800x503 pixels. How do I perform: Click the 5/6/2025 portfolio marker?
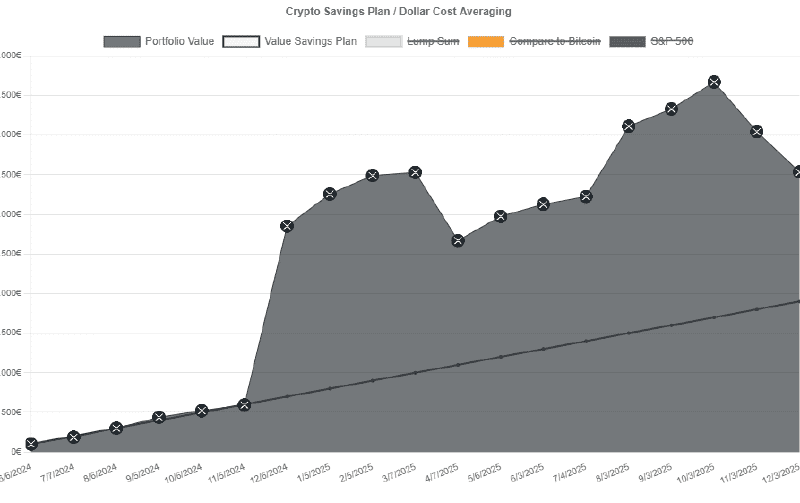[501, 216]
